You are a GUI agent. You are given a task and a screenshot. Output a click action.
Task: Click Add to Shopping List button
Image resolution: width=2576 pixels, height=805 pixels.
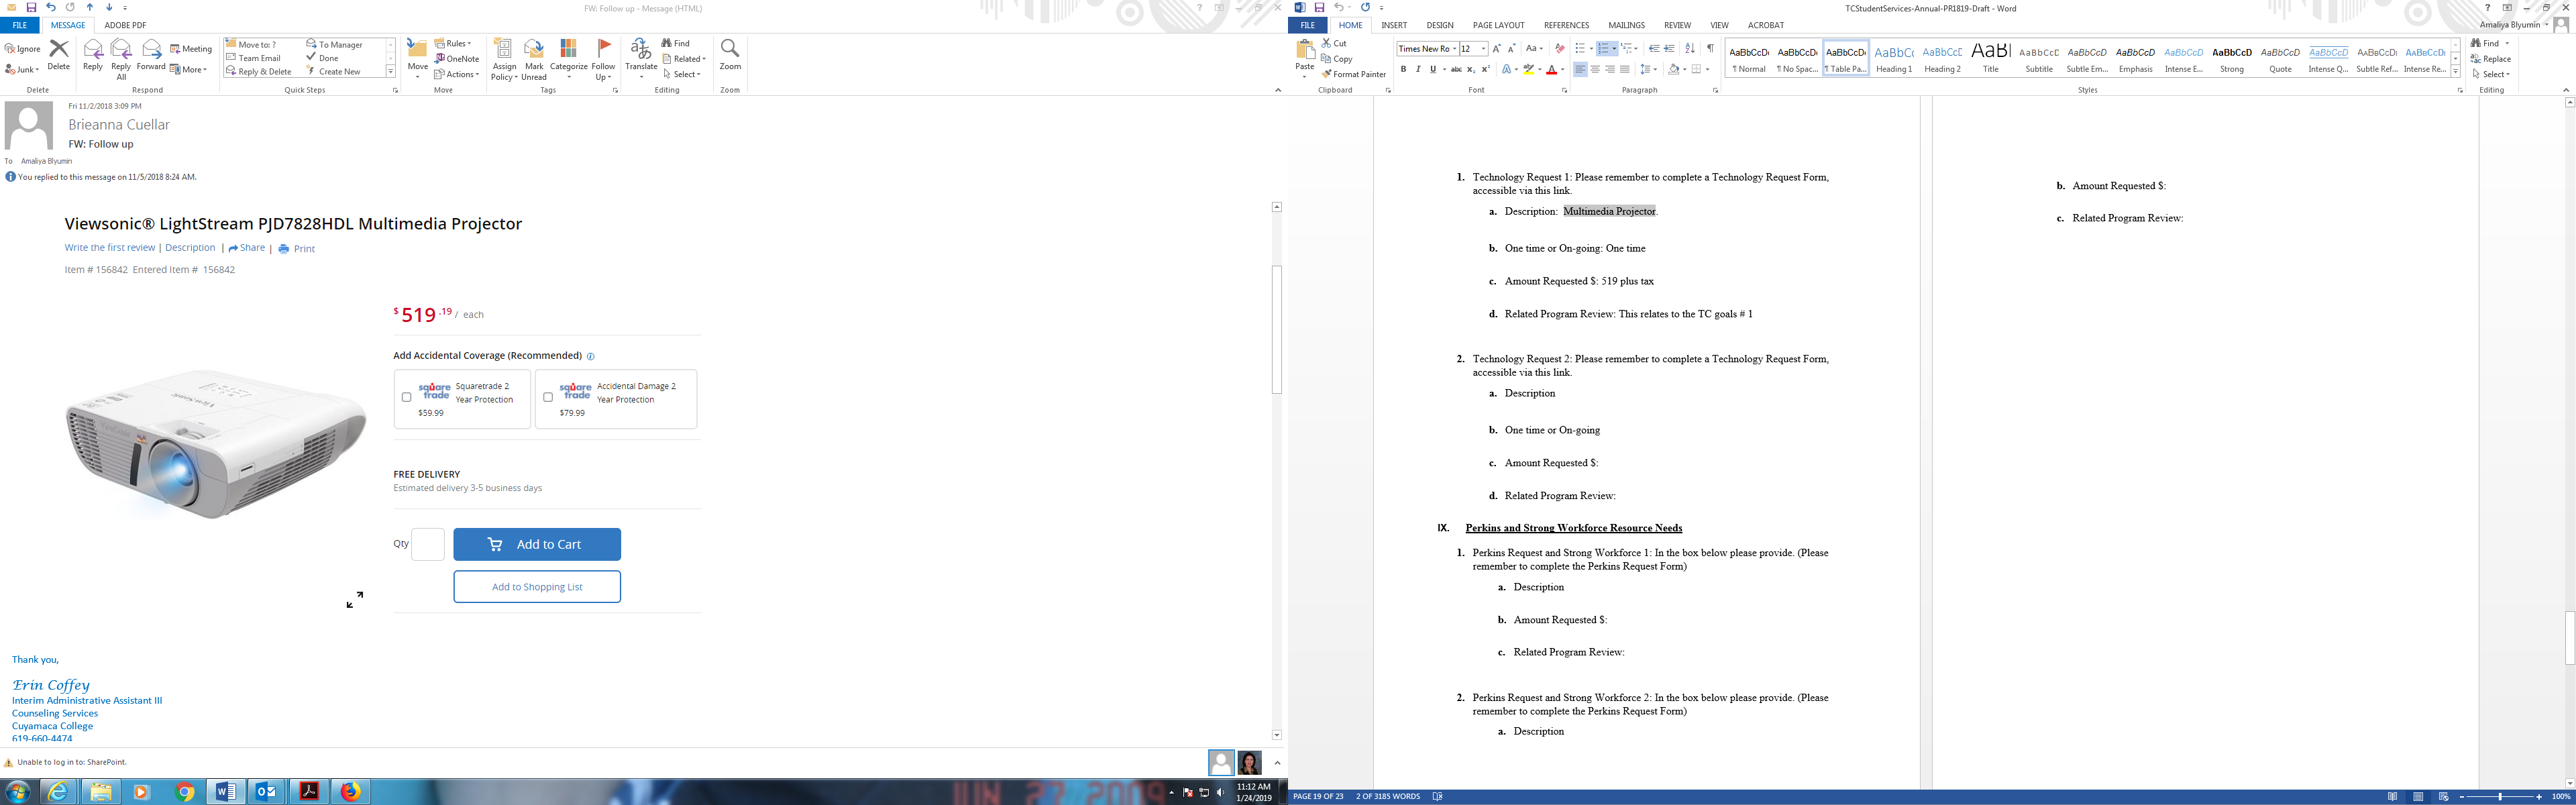click(537, 587)
